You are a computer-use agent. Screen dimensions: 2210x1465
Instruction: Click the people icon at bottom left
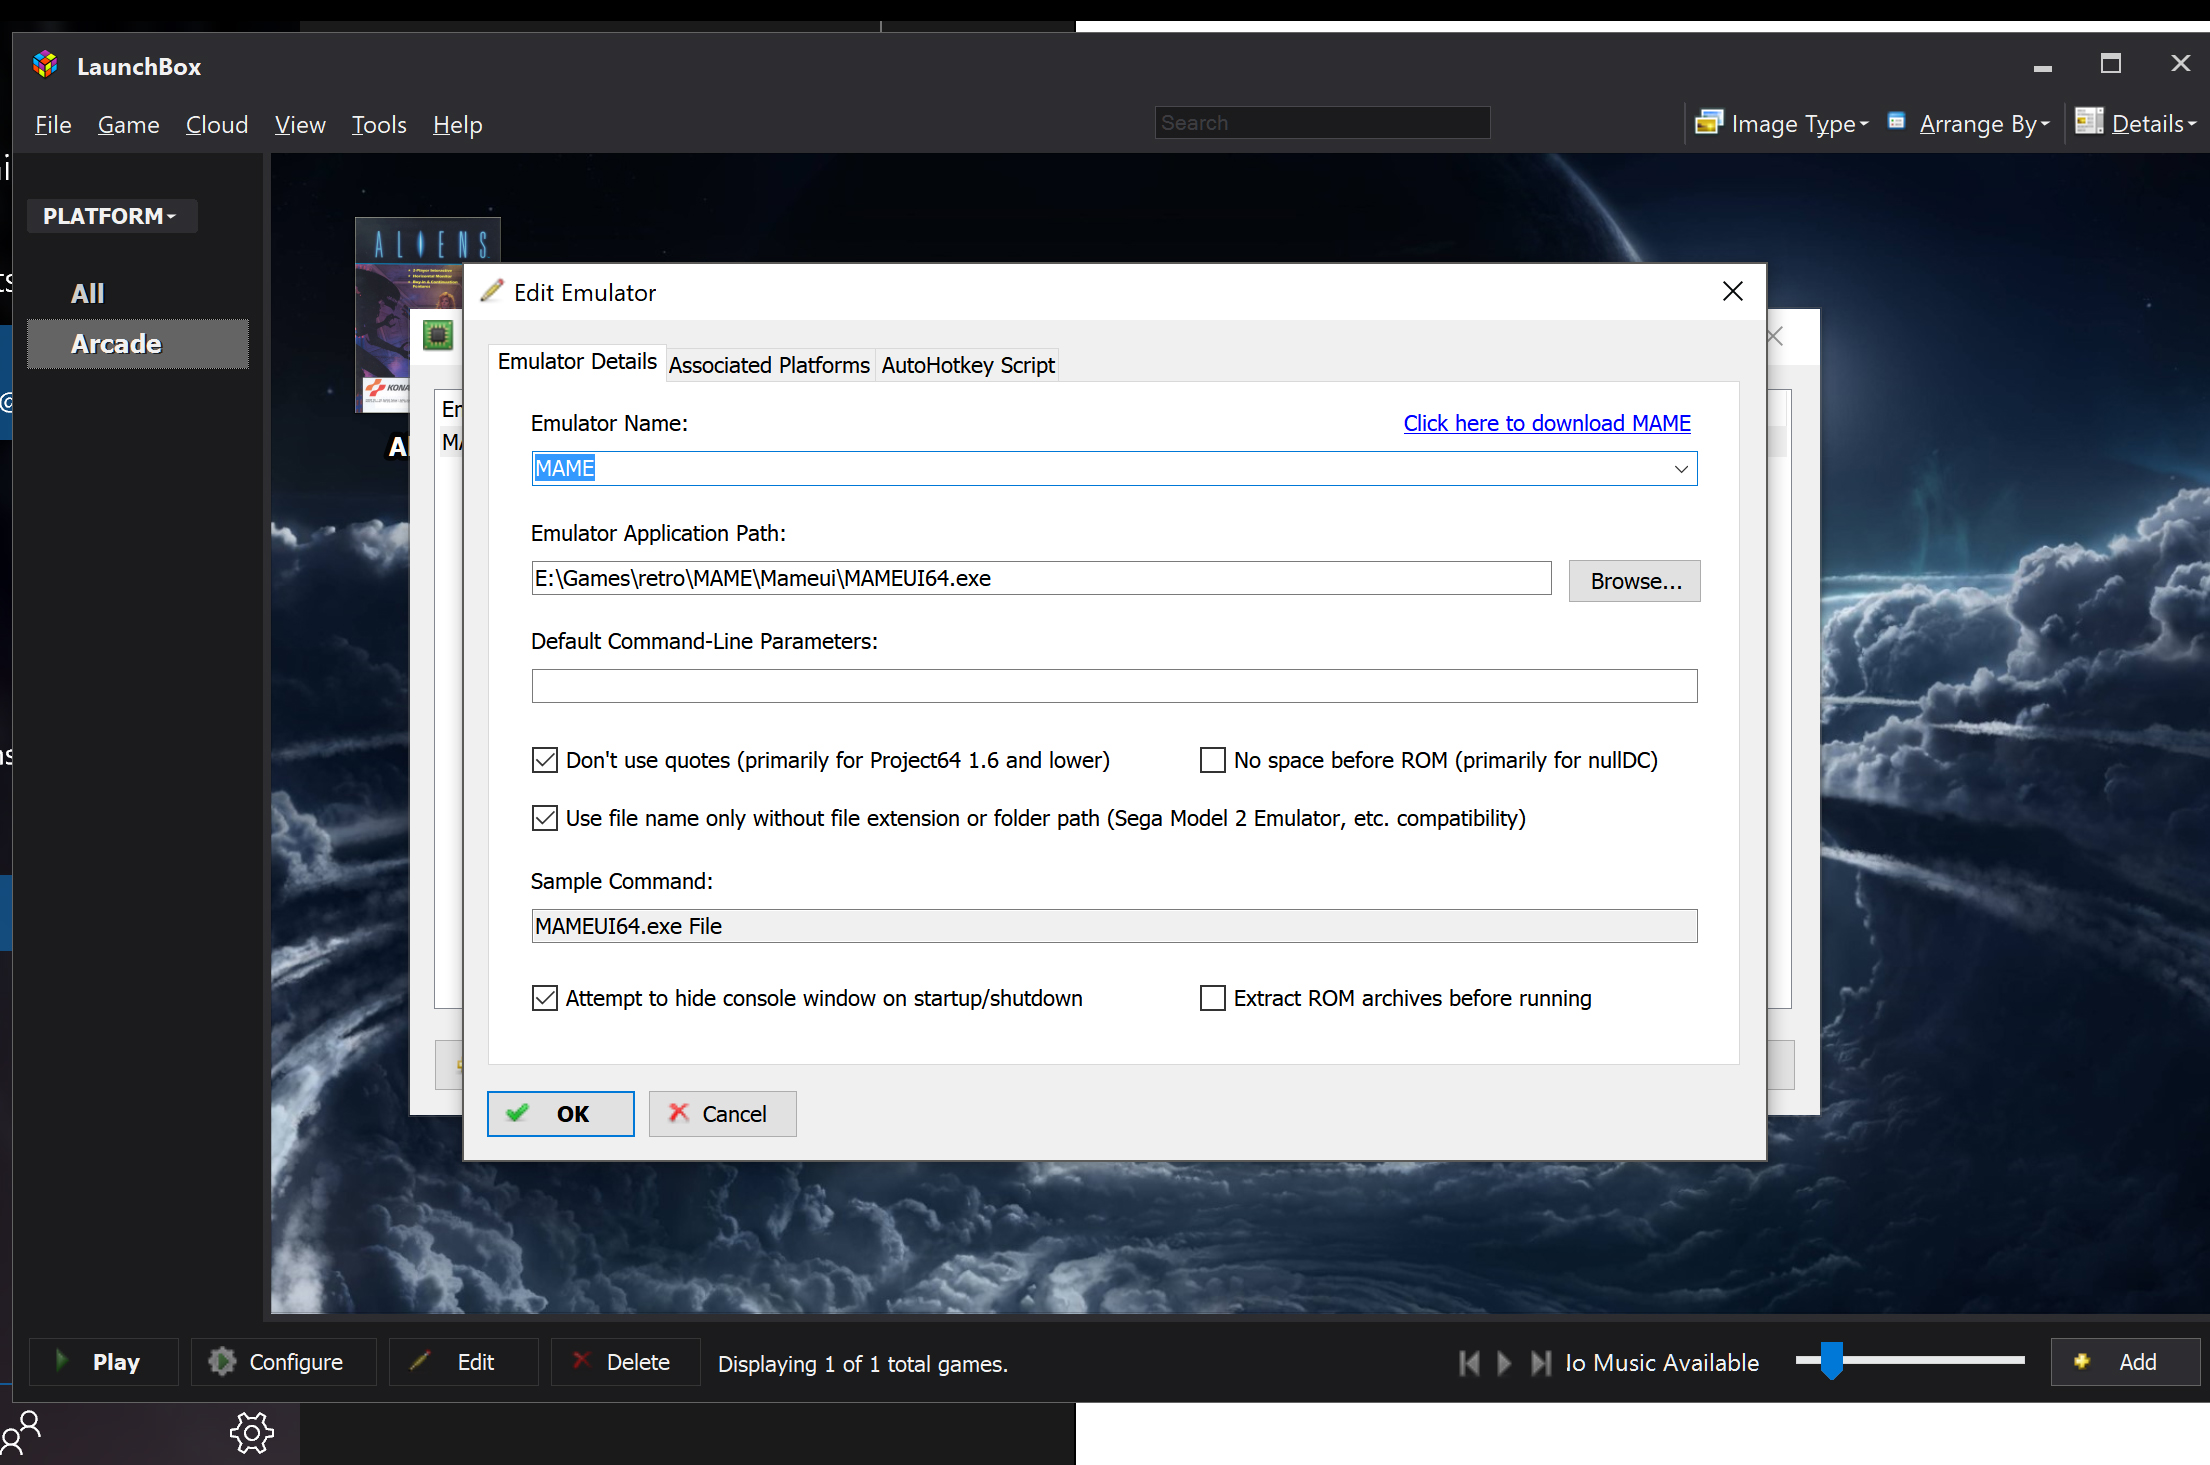(20, 1433)
